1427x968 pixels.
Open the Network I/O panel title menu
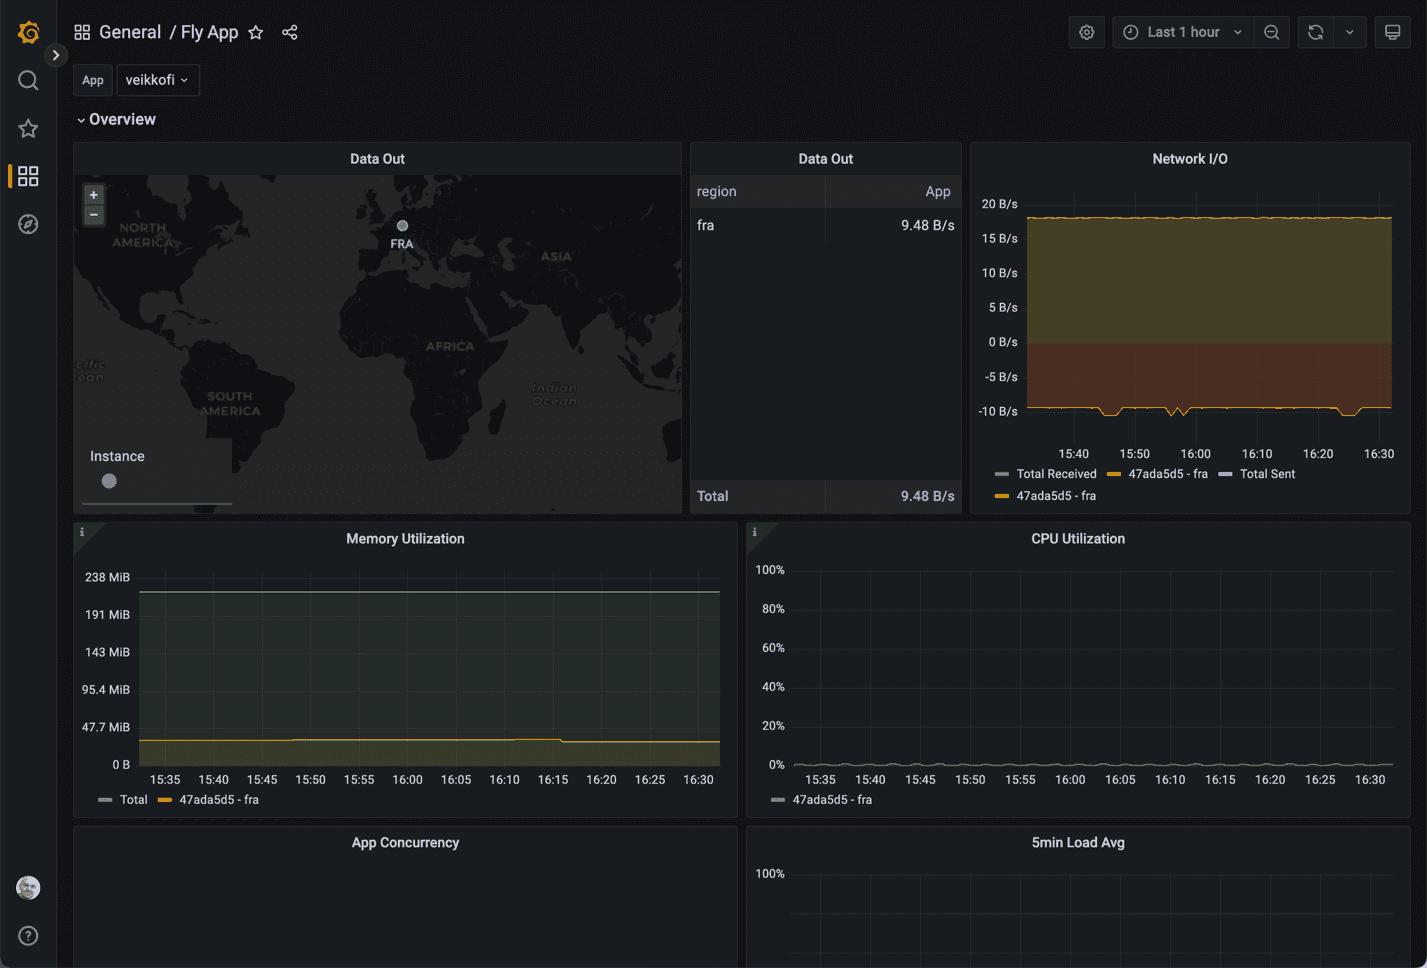coord(1190,159)
